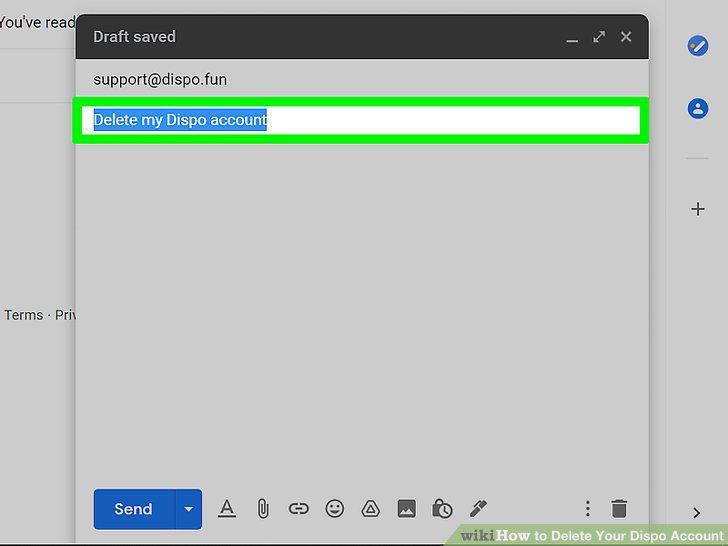The image size is (728, 546).
Task: Collapse side panel with the chevron arrow
Action: [x=696, y=513]
